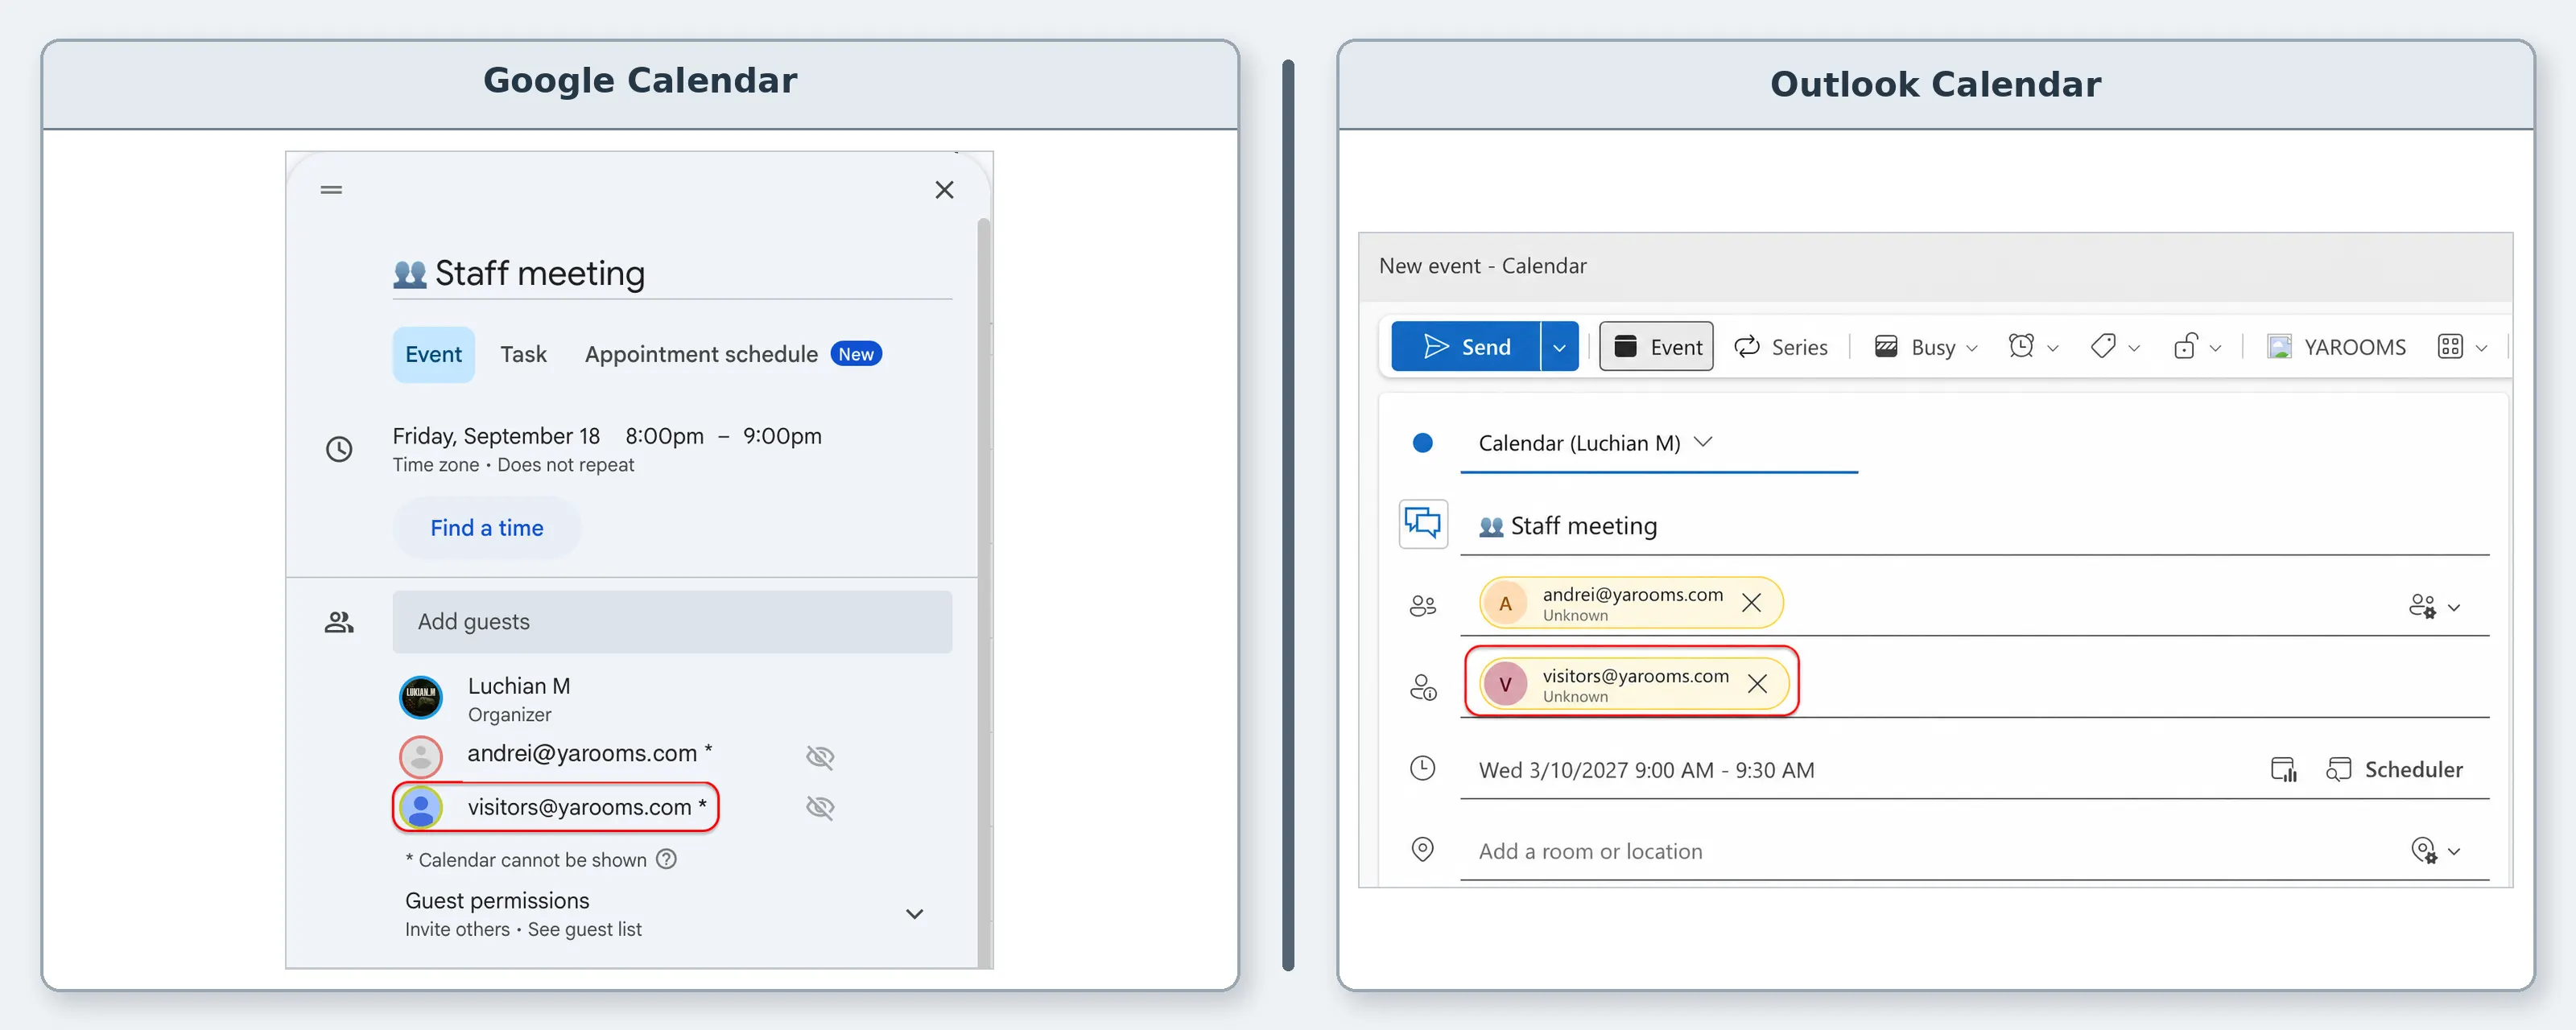Toggle optional for andrei@yarooms.com in Google
2576x1030 pixels.
820,757
